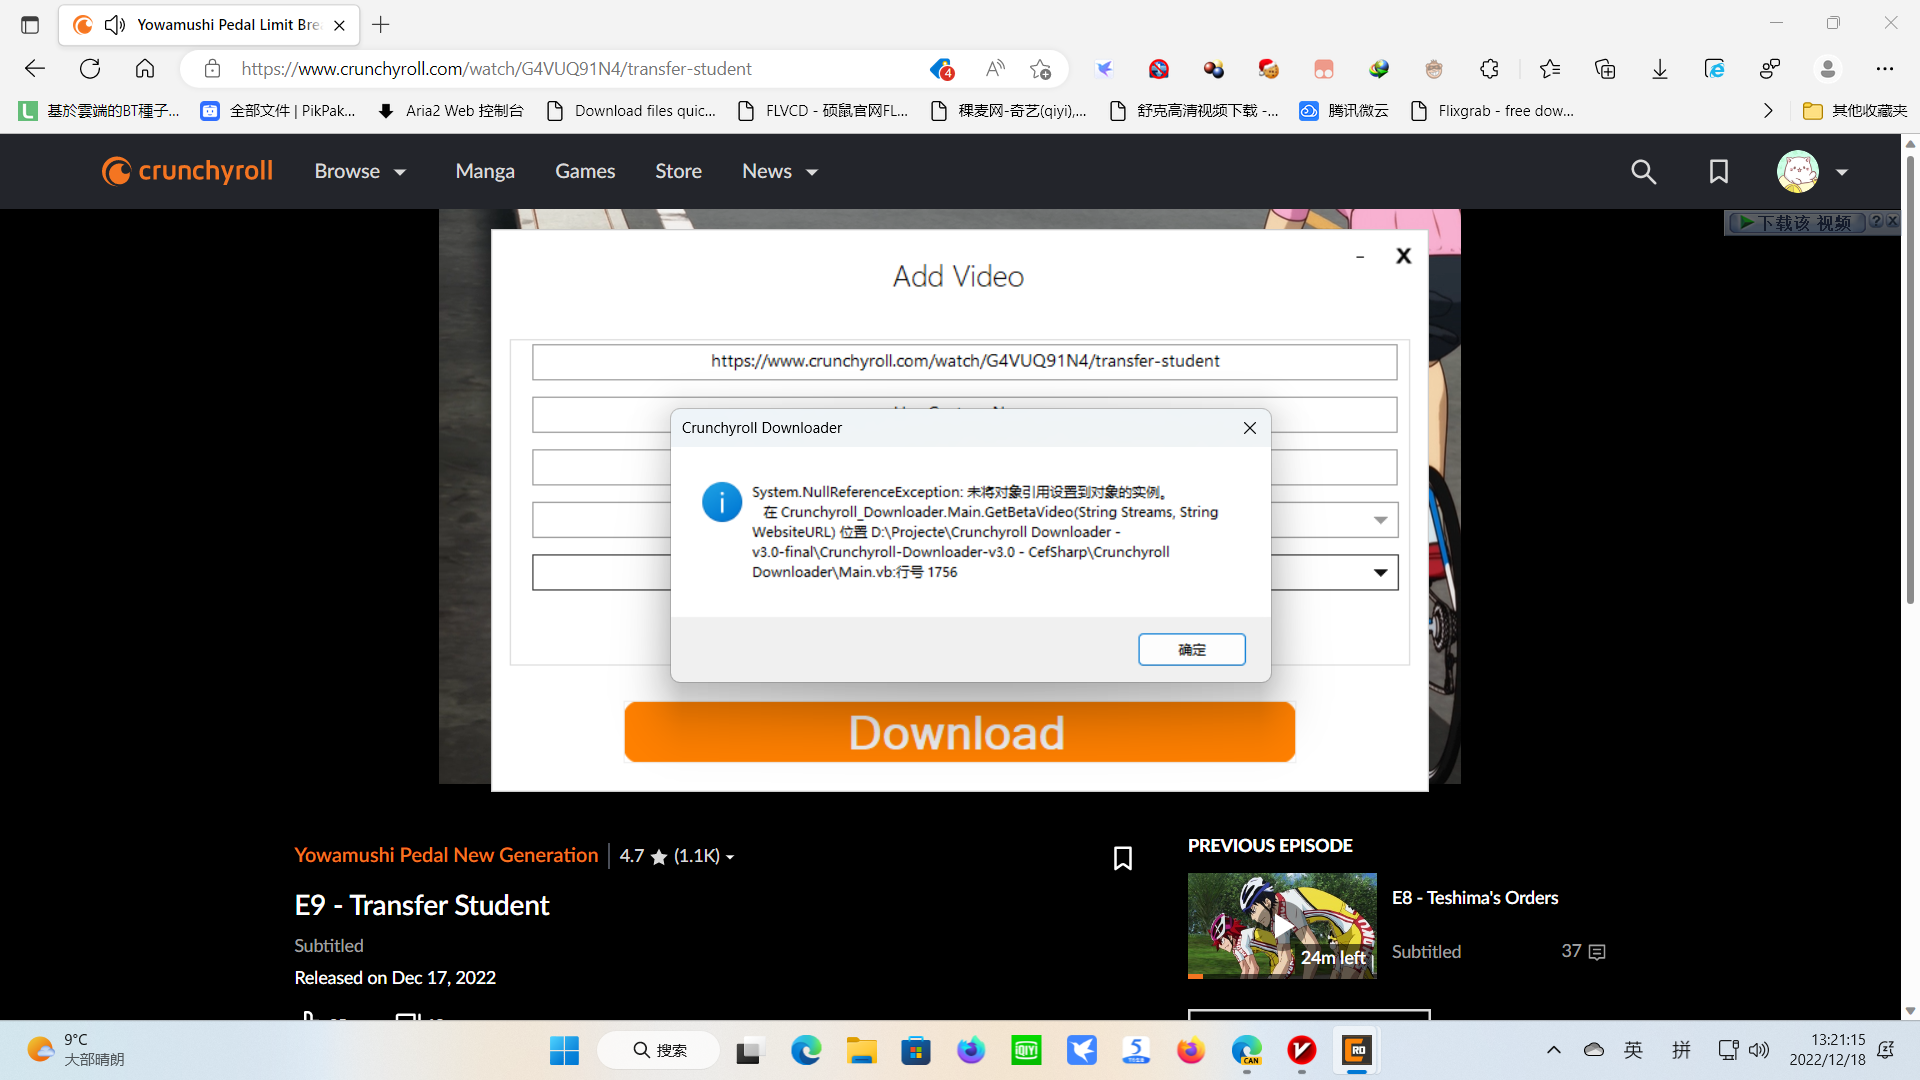
Task: Open browser Downloads icon
Action: [1660, 69]
